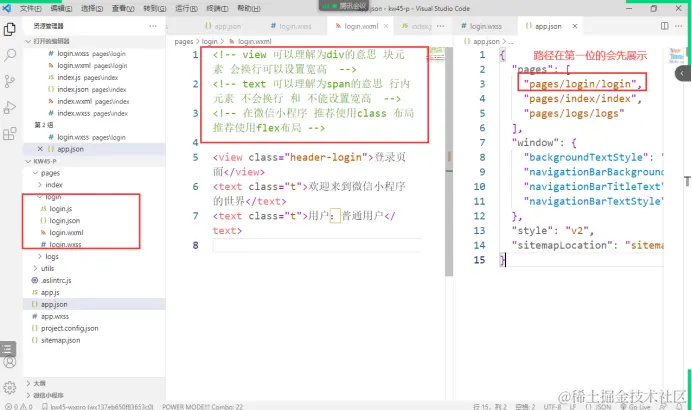
Task: Open the 编辑(E) menu
Action: (x=61, y=8)
